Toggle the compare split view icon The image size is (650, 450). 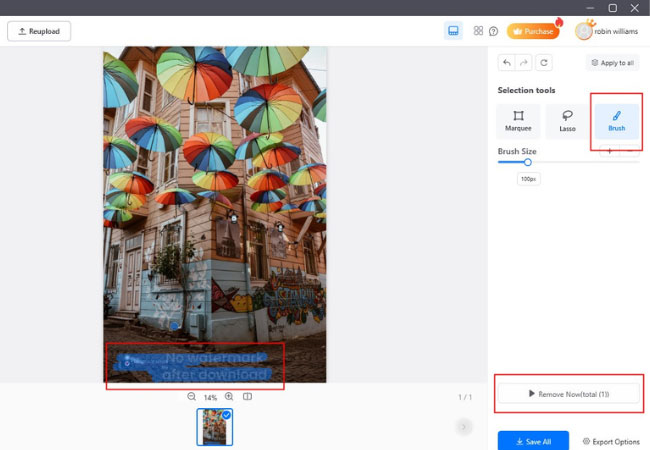point(248,397)
